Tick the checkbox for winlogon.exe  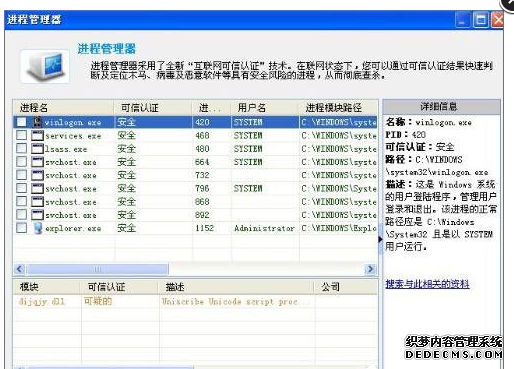(22, 122)
